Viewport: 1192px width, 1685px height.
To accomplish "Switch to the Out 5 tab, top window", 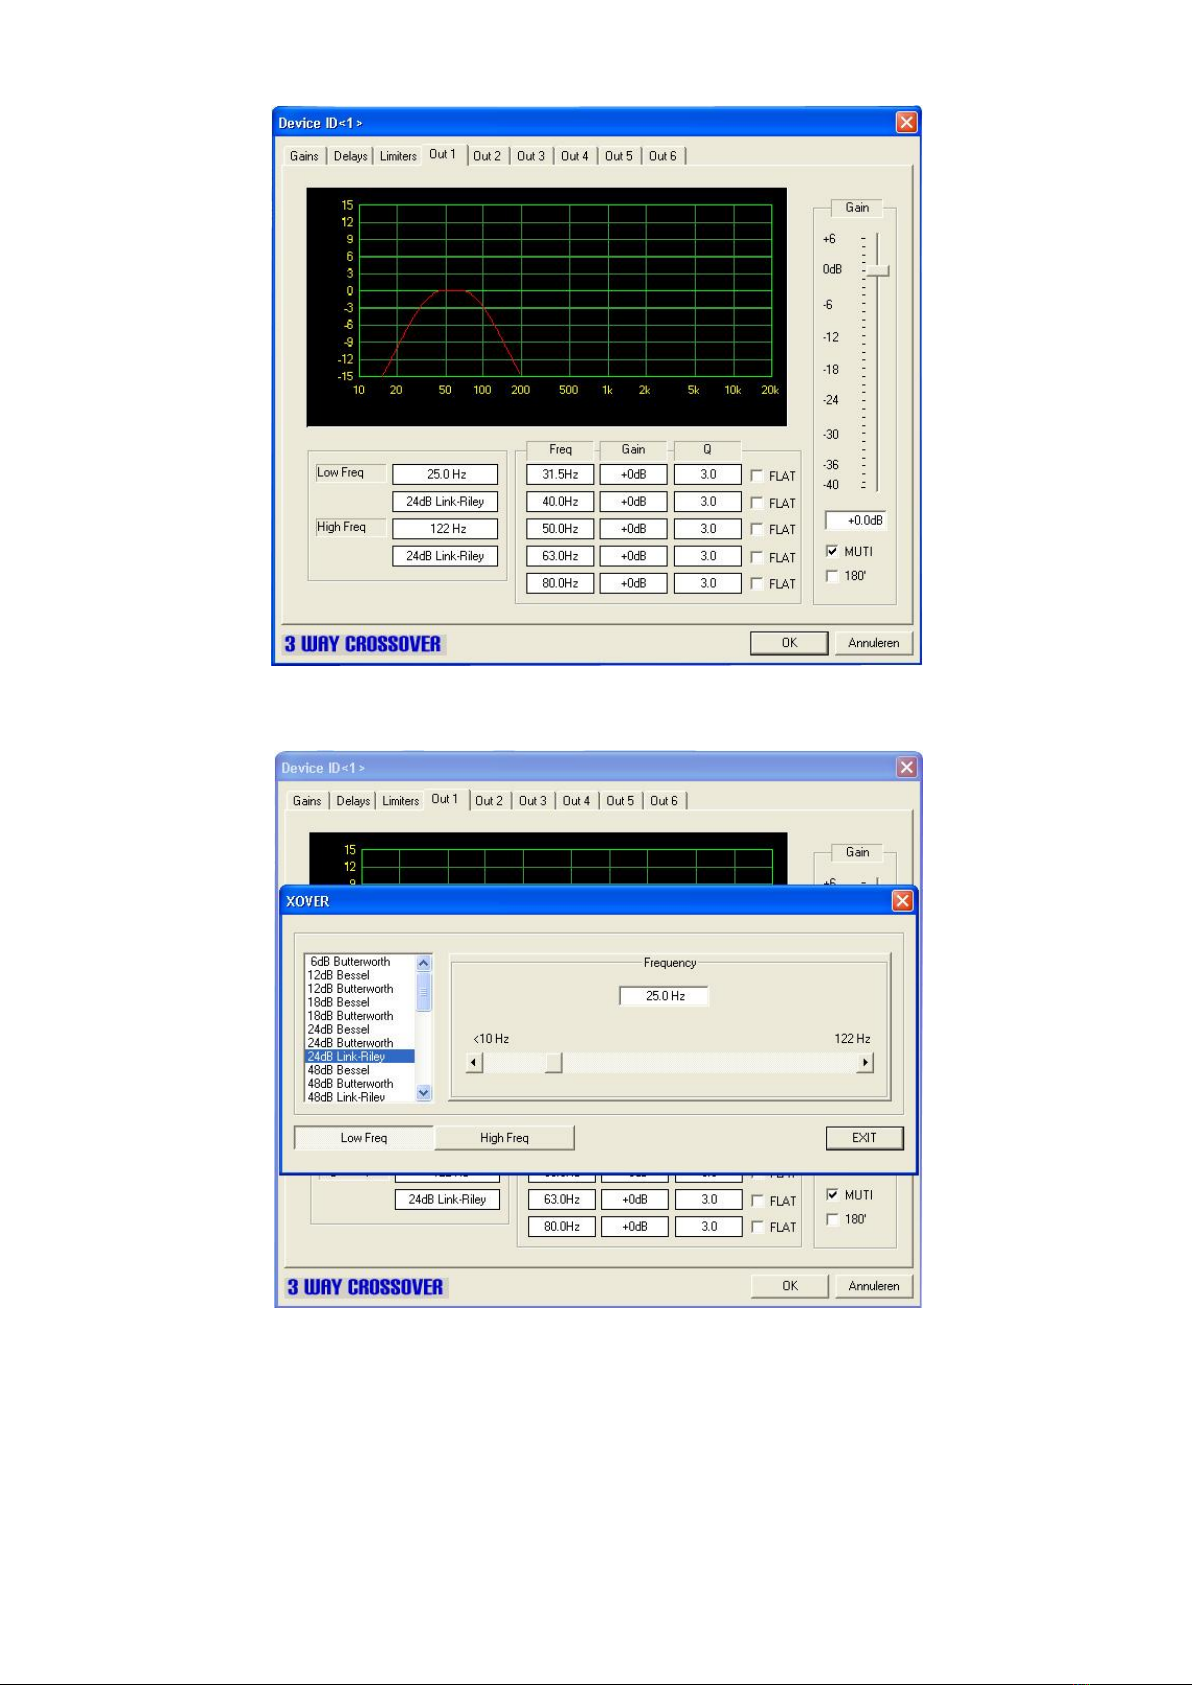I will (619, 156).
